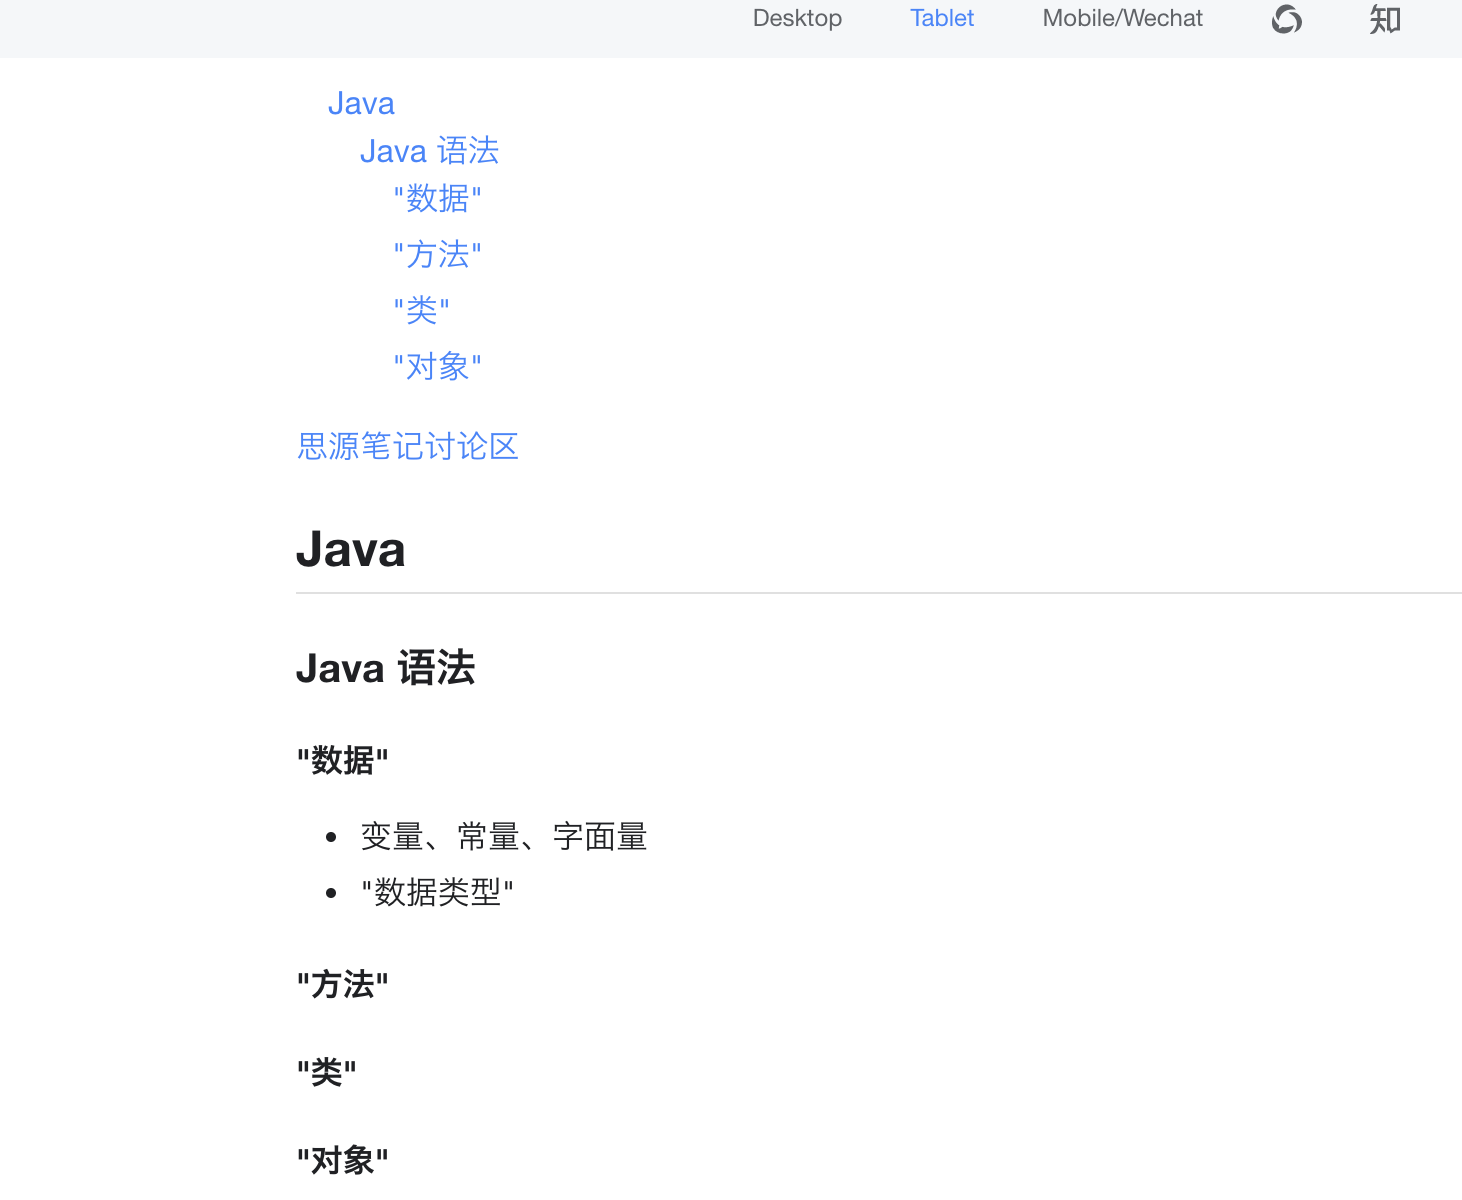Click the "数据" section heading

point(342,760)
